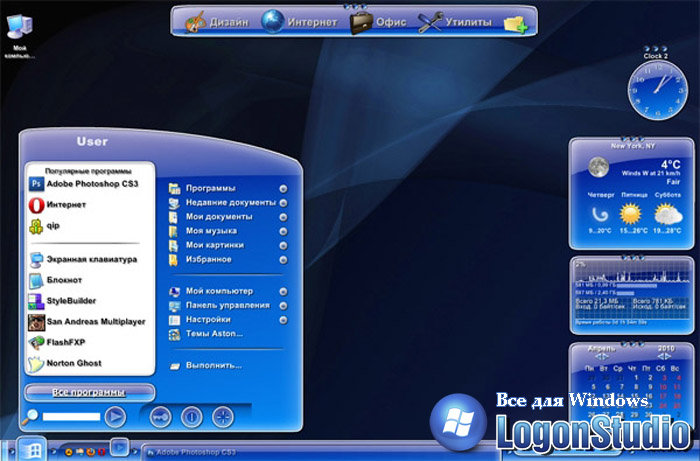The width and height of the screenshot is (700, 461).
Task: Launch Norton Ghost from start menu
Action: [65, 363]
